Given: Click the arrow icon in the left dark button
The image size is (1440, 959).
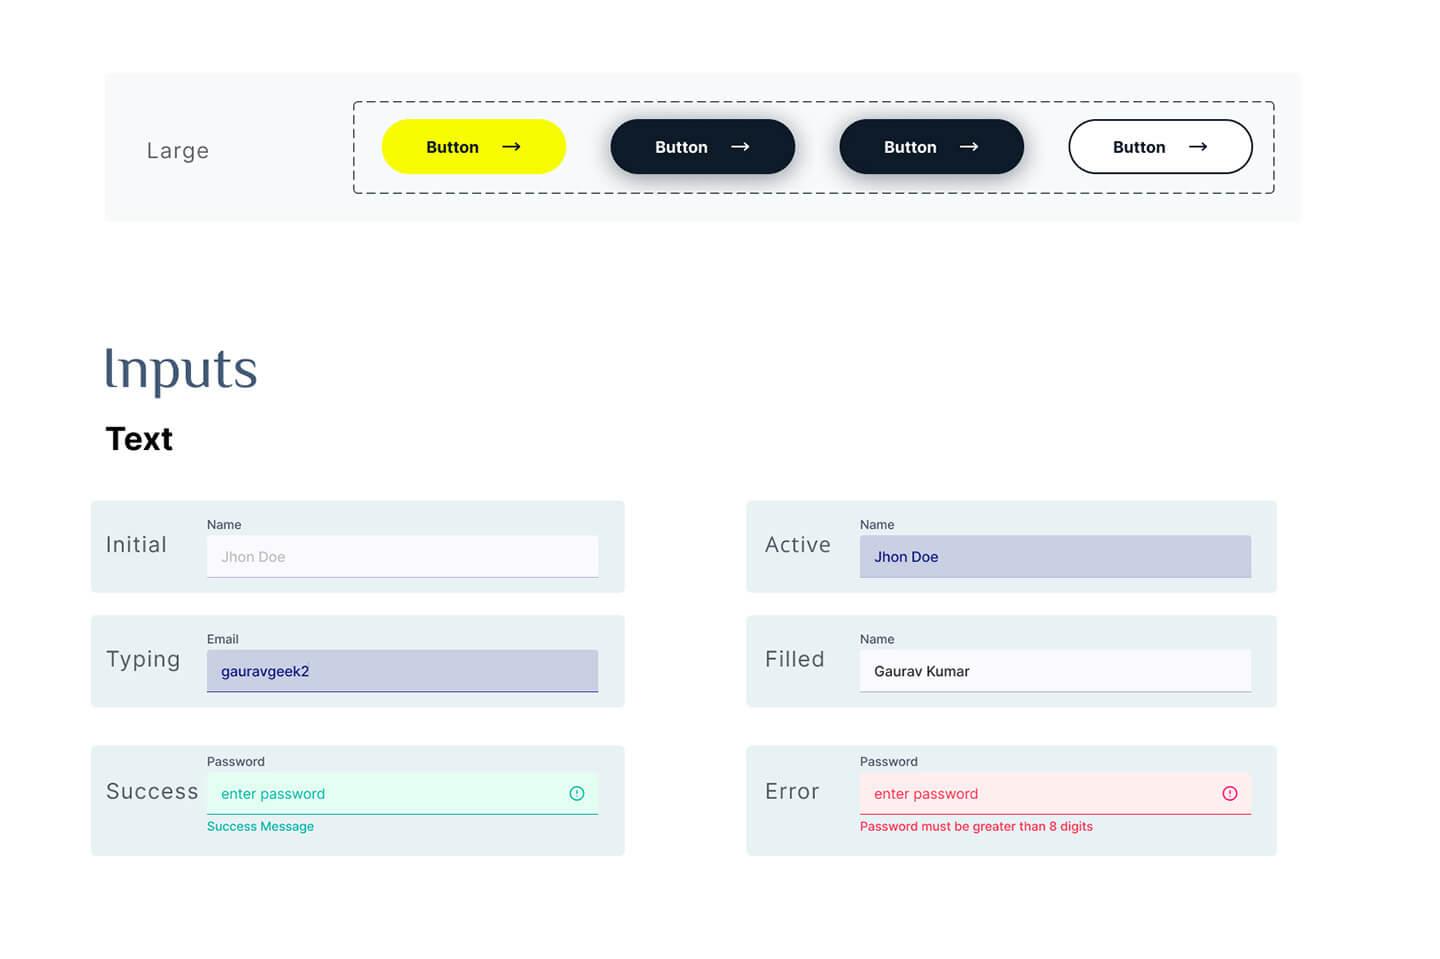Looking at the screenshot, I should (740, 147).
